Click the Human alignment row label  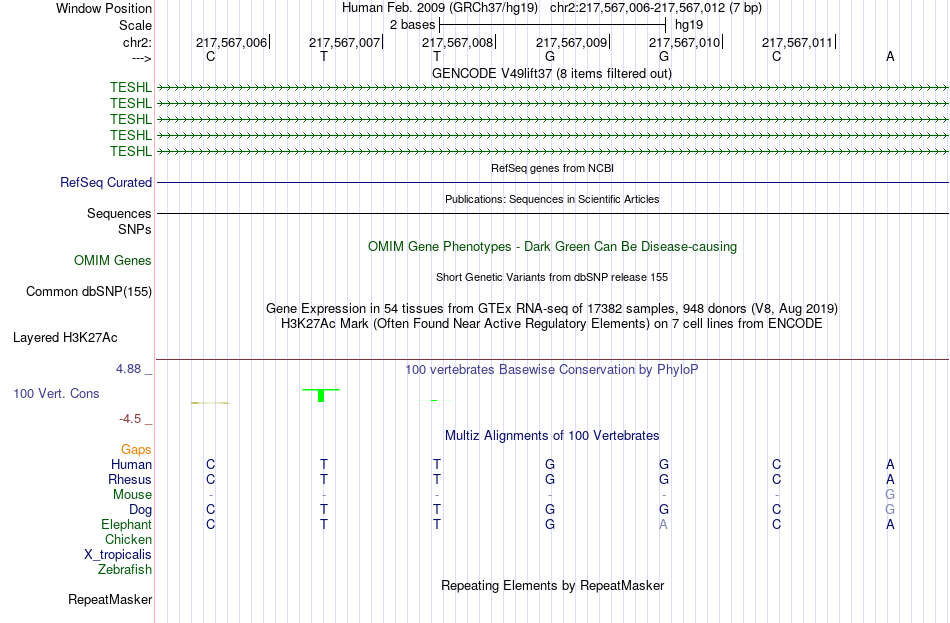pyautogui.click(x=131, y=465)
